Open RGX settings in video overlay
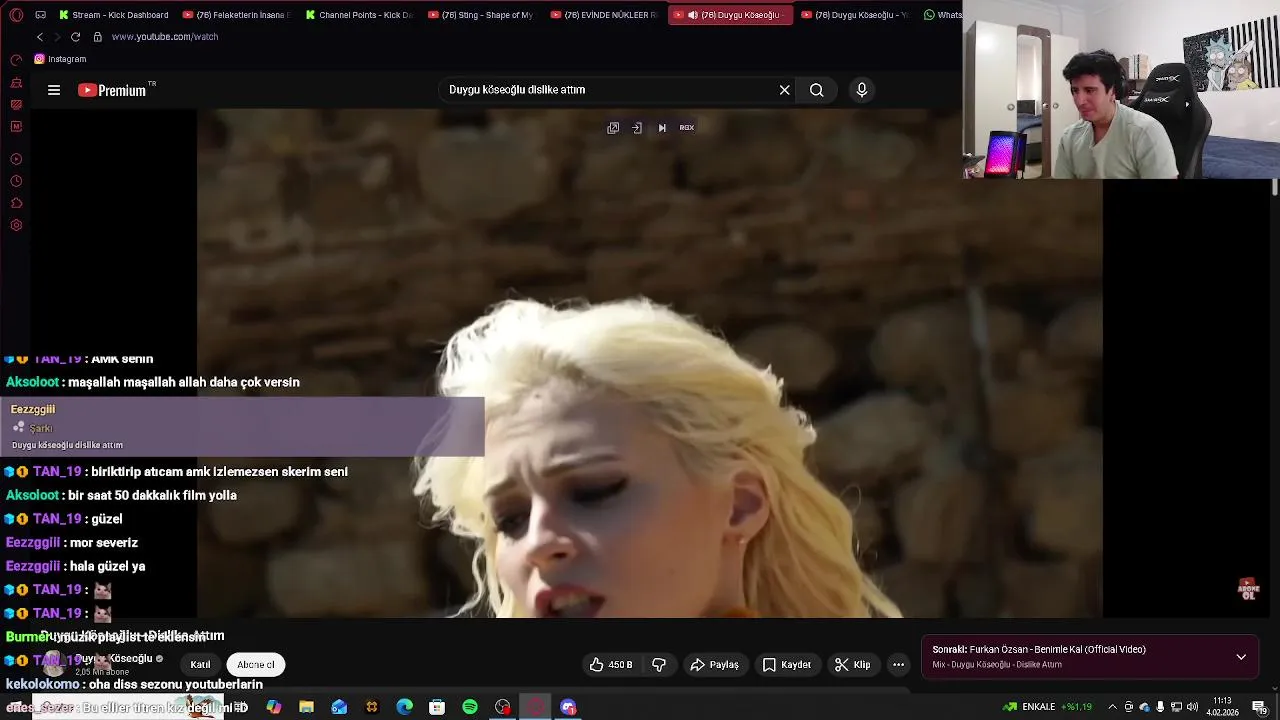This screenshot has height=720, width=1280. [687, 128]
